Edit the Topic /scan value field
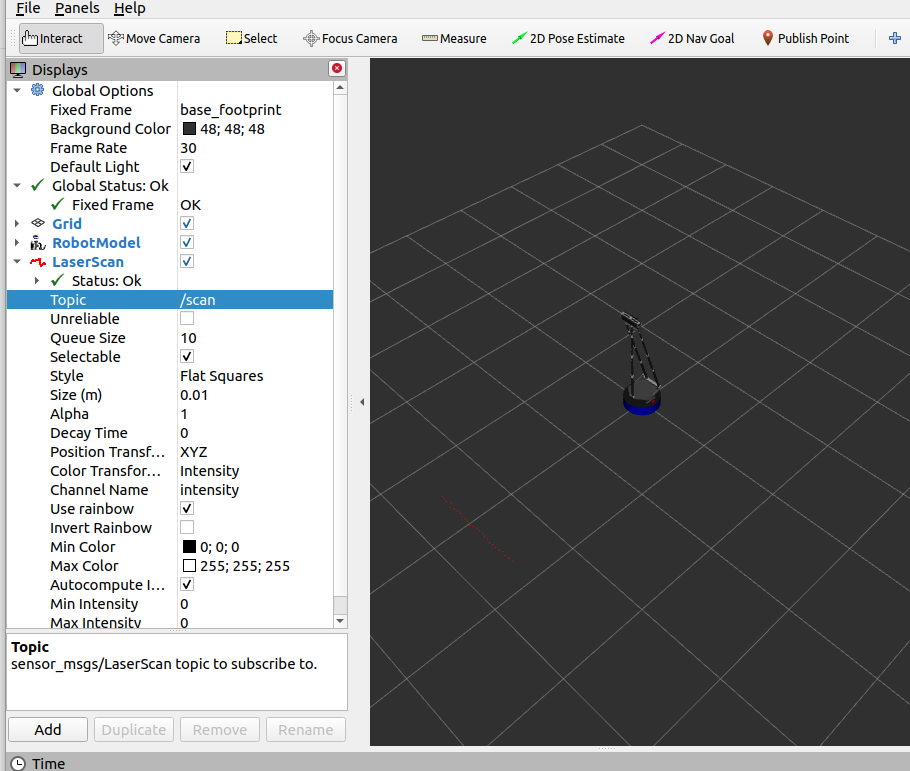Viewport: 910px width, 771px height. tap(255, 300)
